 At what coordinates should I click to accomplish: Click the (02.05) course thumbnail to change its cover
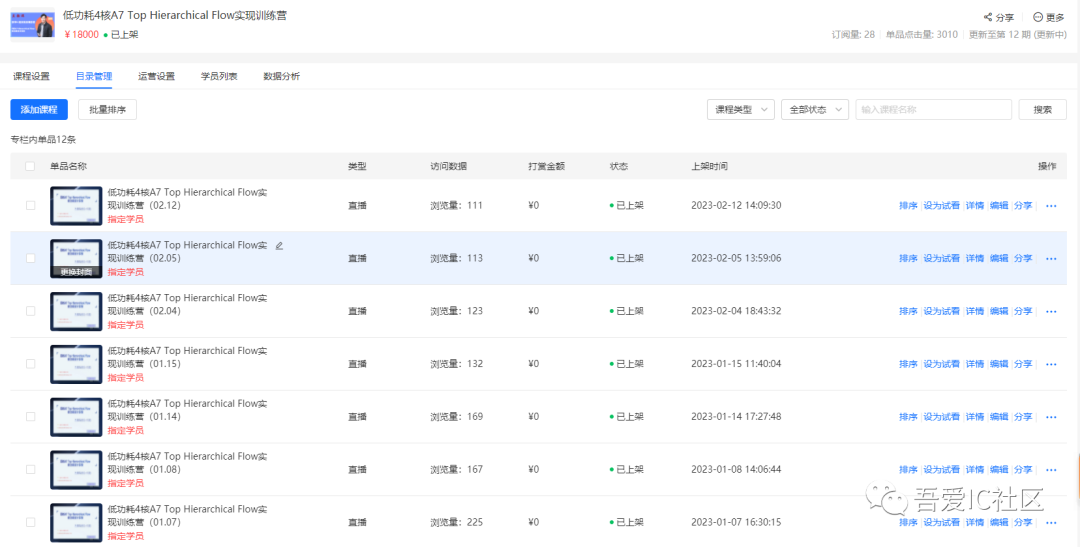[76, 258]
